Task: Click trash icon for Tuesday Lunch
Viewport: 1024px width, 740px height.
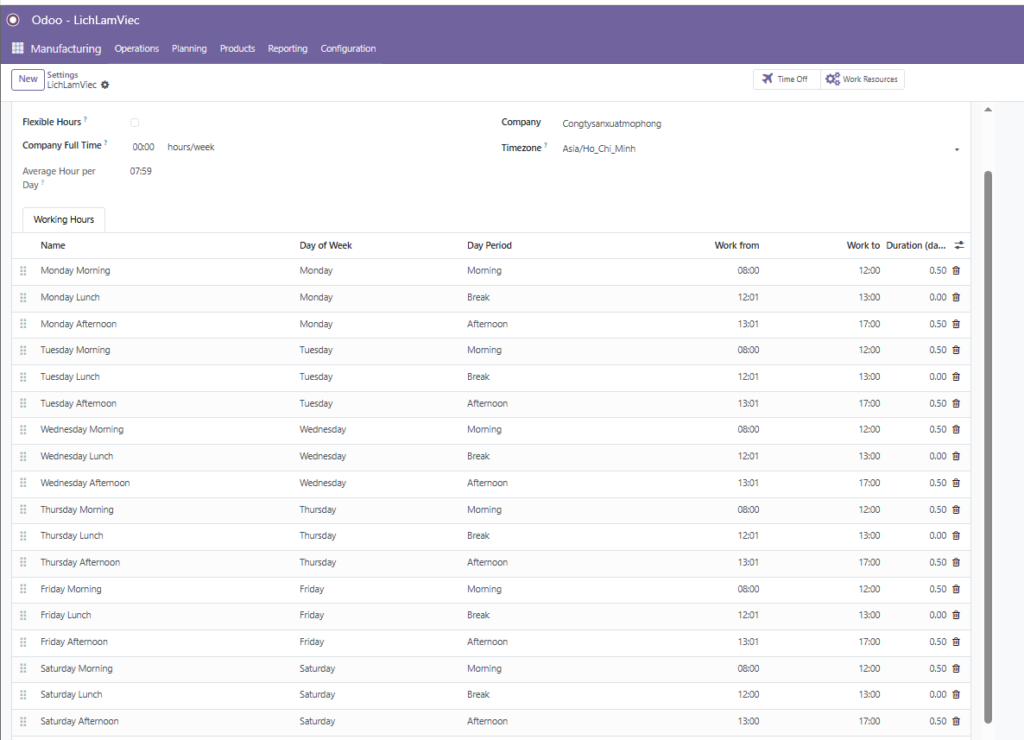Action: 955,377
